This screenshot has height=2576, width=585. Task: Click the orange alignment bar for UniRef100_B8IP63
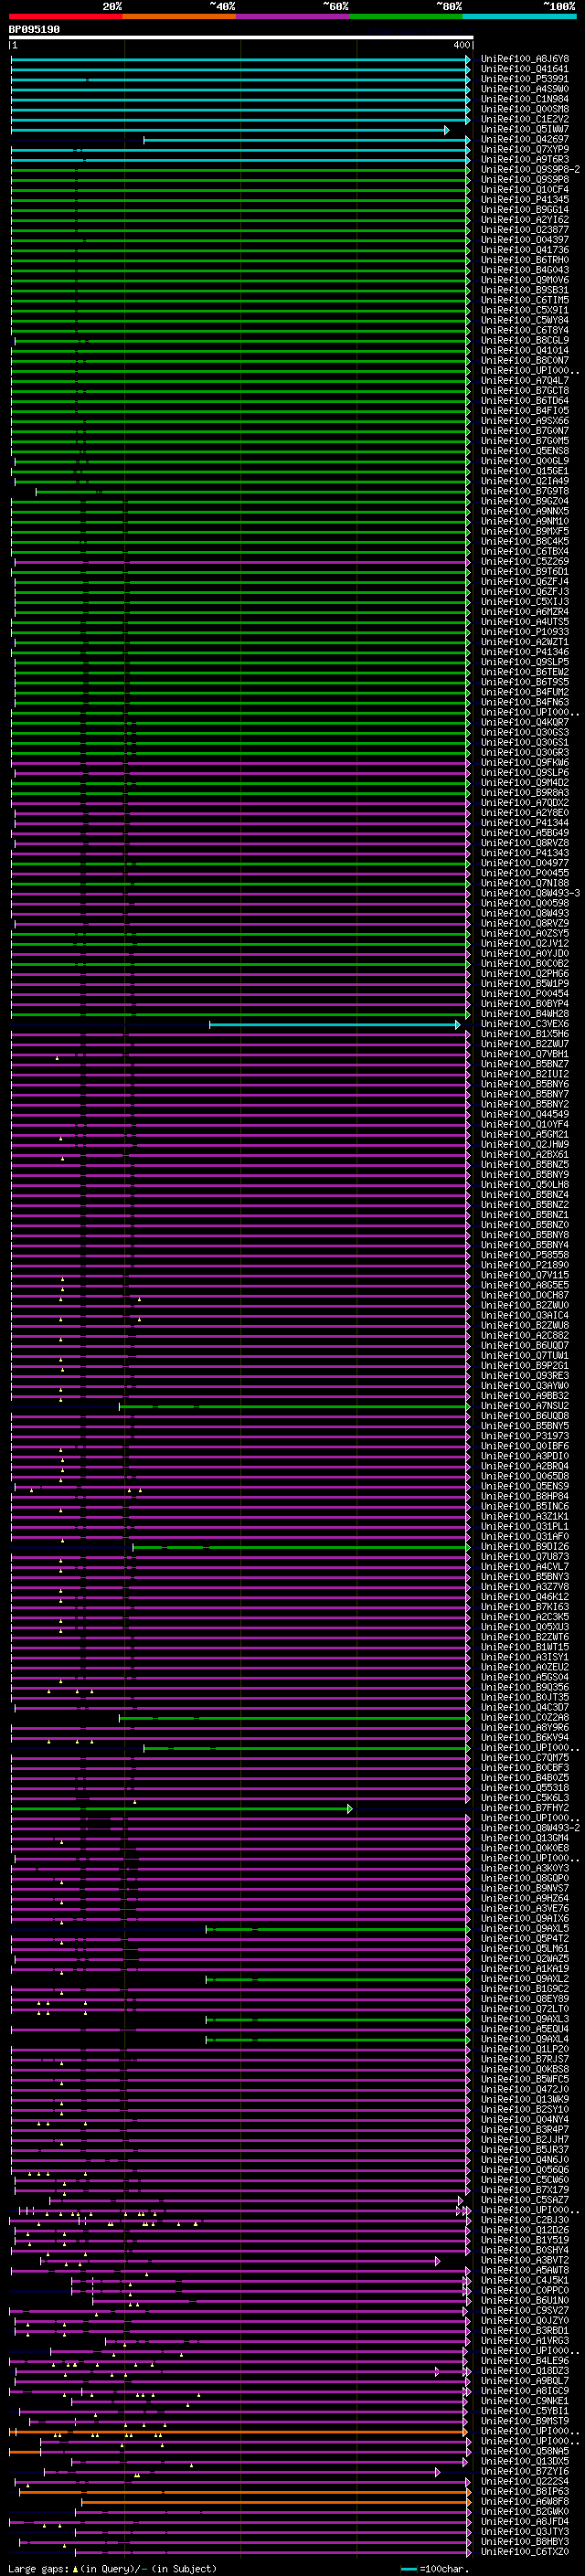245,2493
